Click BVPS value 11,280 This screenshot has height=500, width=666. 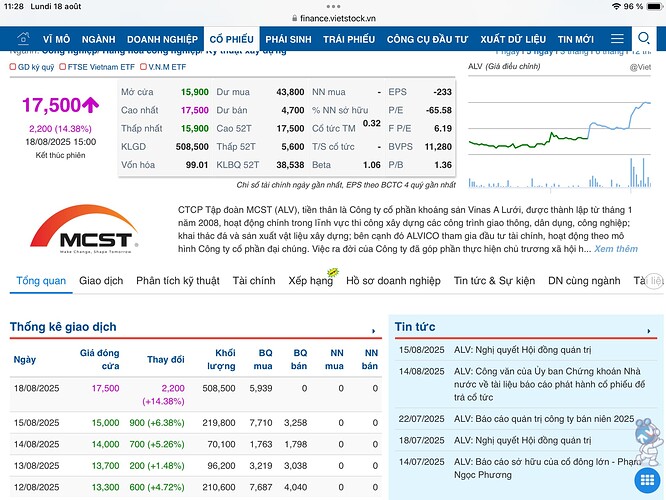coord(438,147)
